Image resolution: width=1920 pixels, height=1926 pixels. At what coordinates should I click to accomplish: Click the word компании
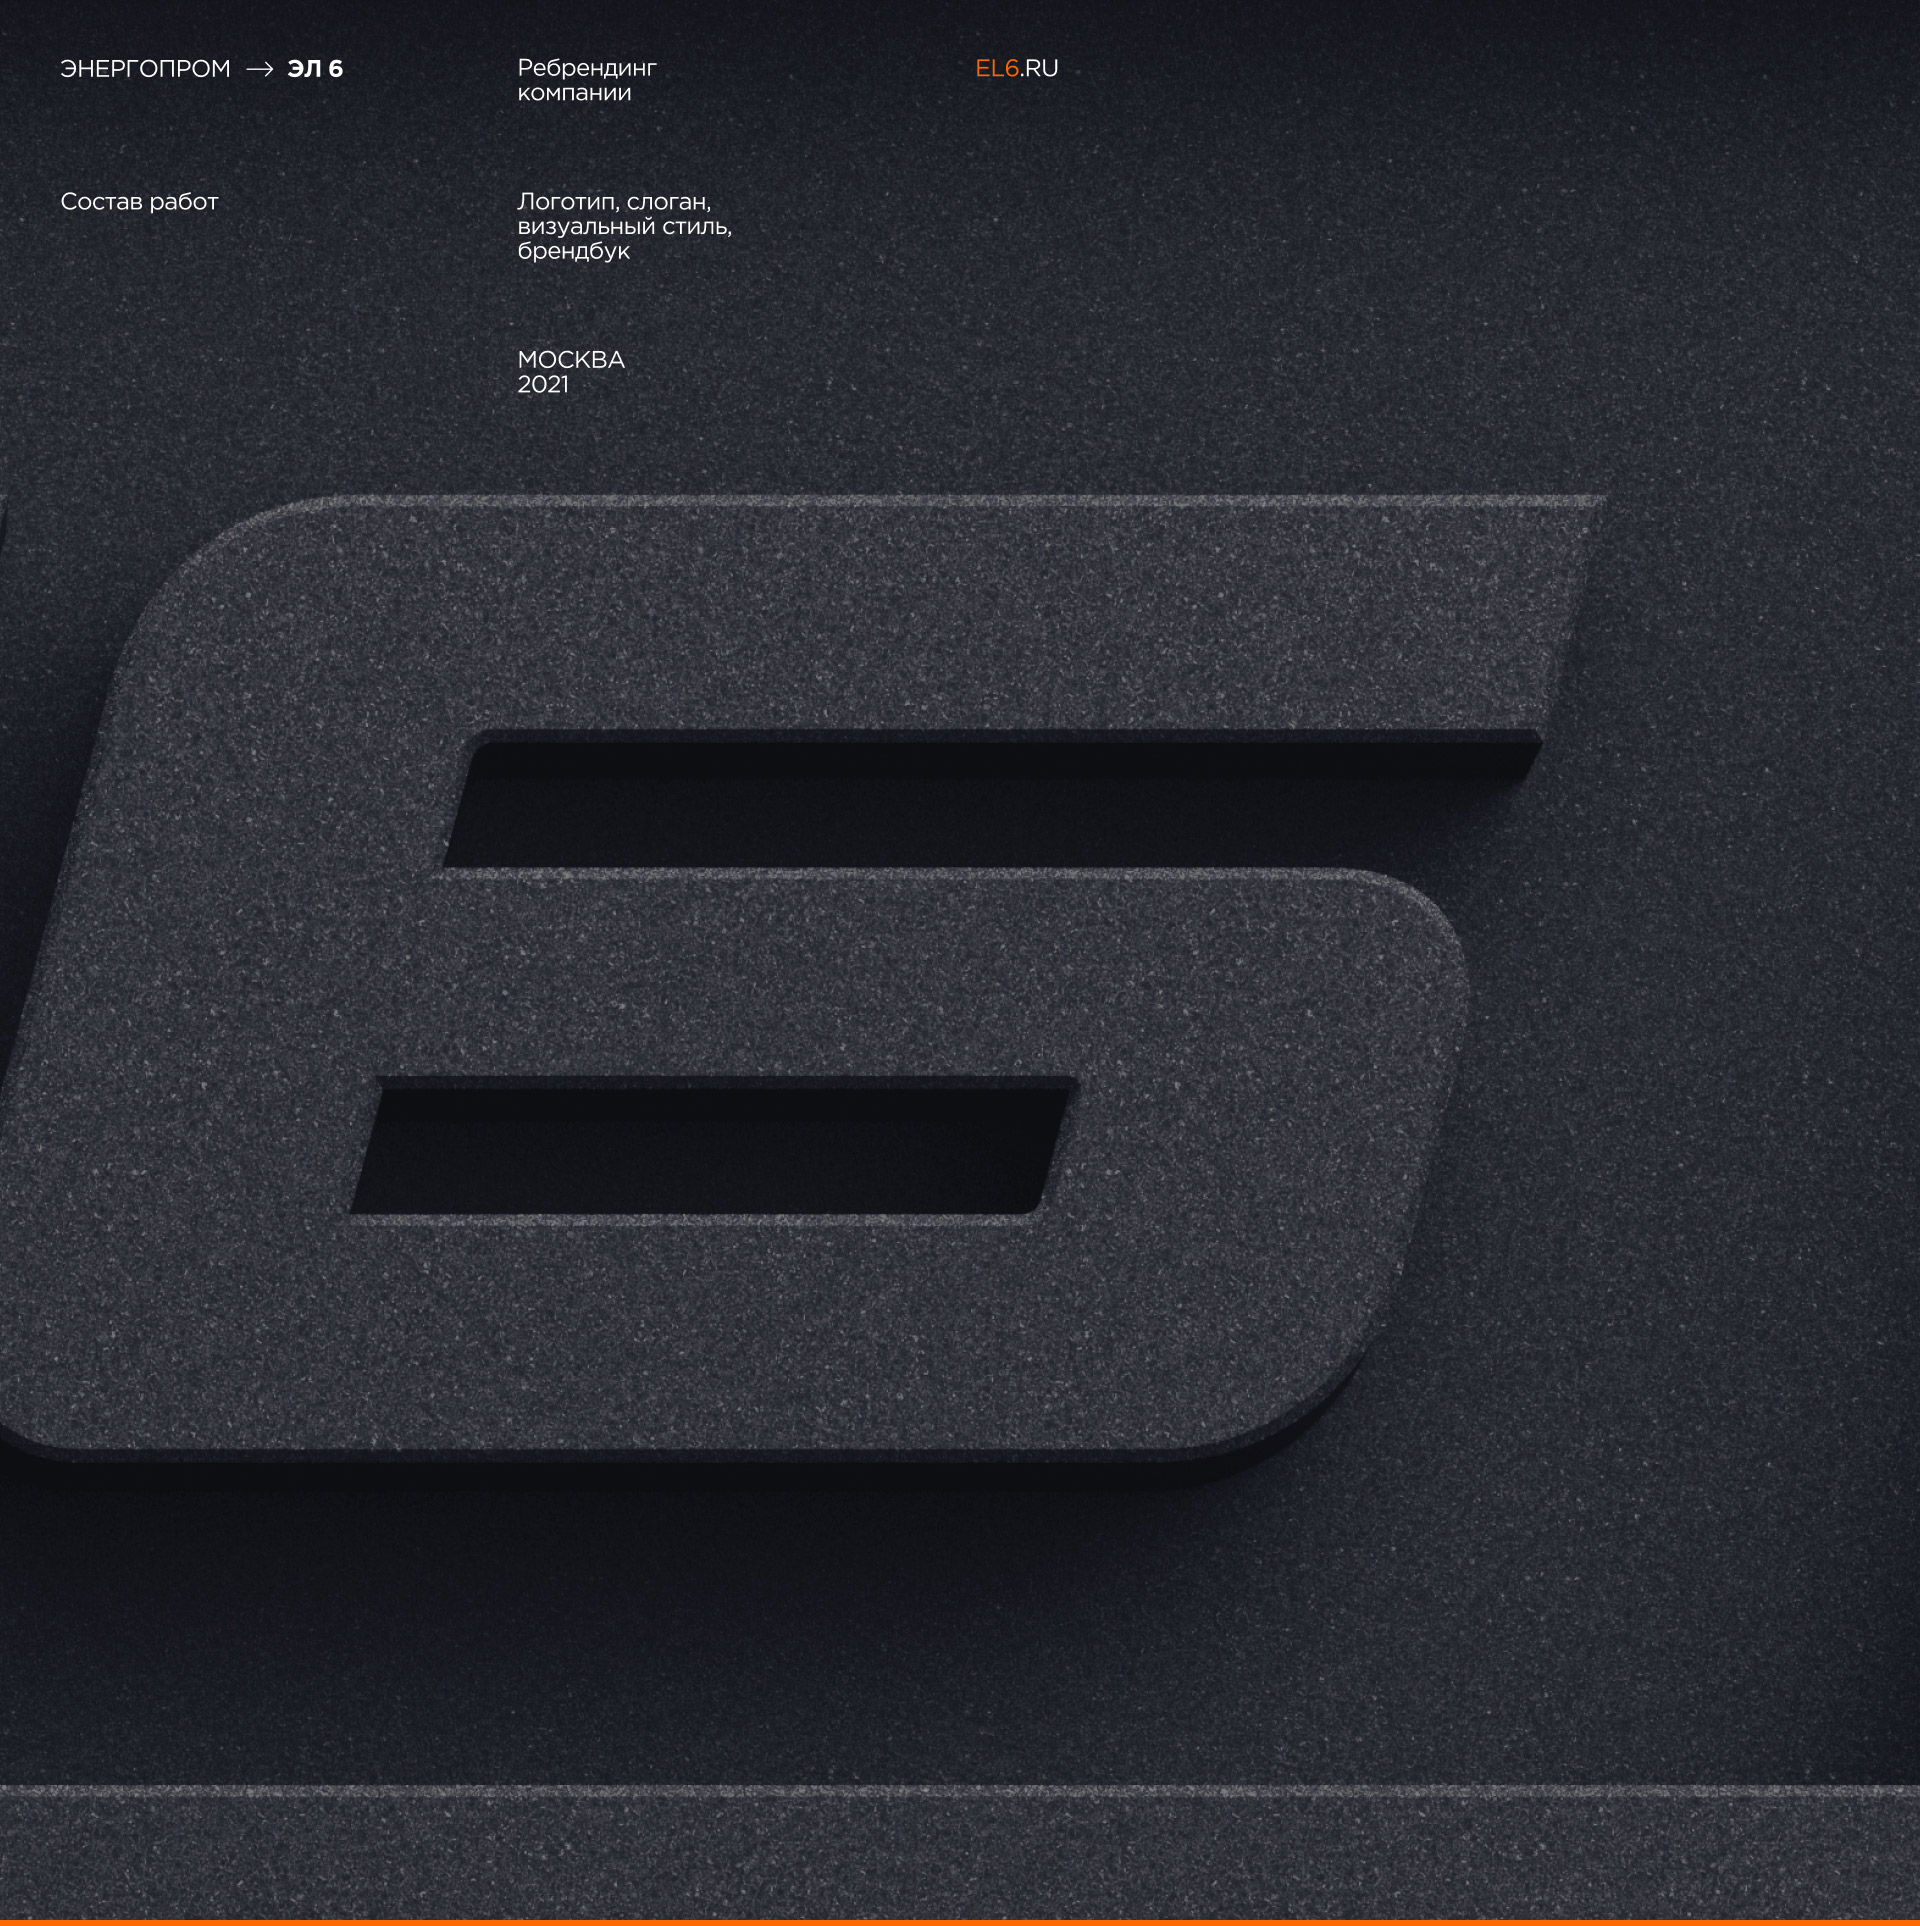(574, 93)
